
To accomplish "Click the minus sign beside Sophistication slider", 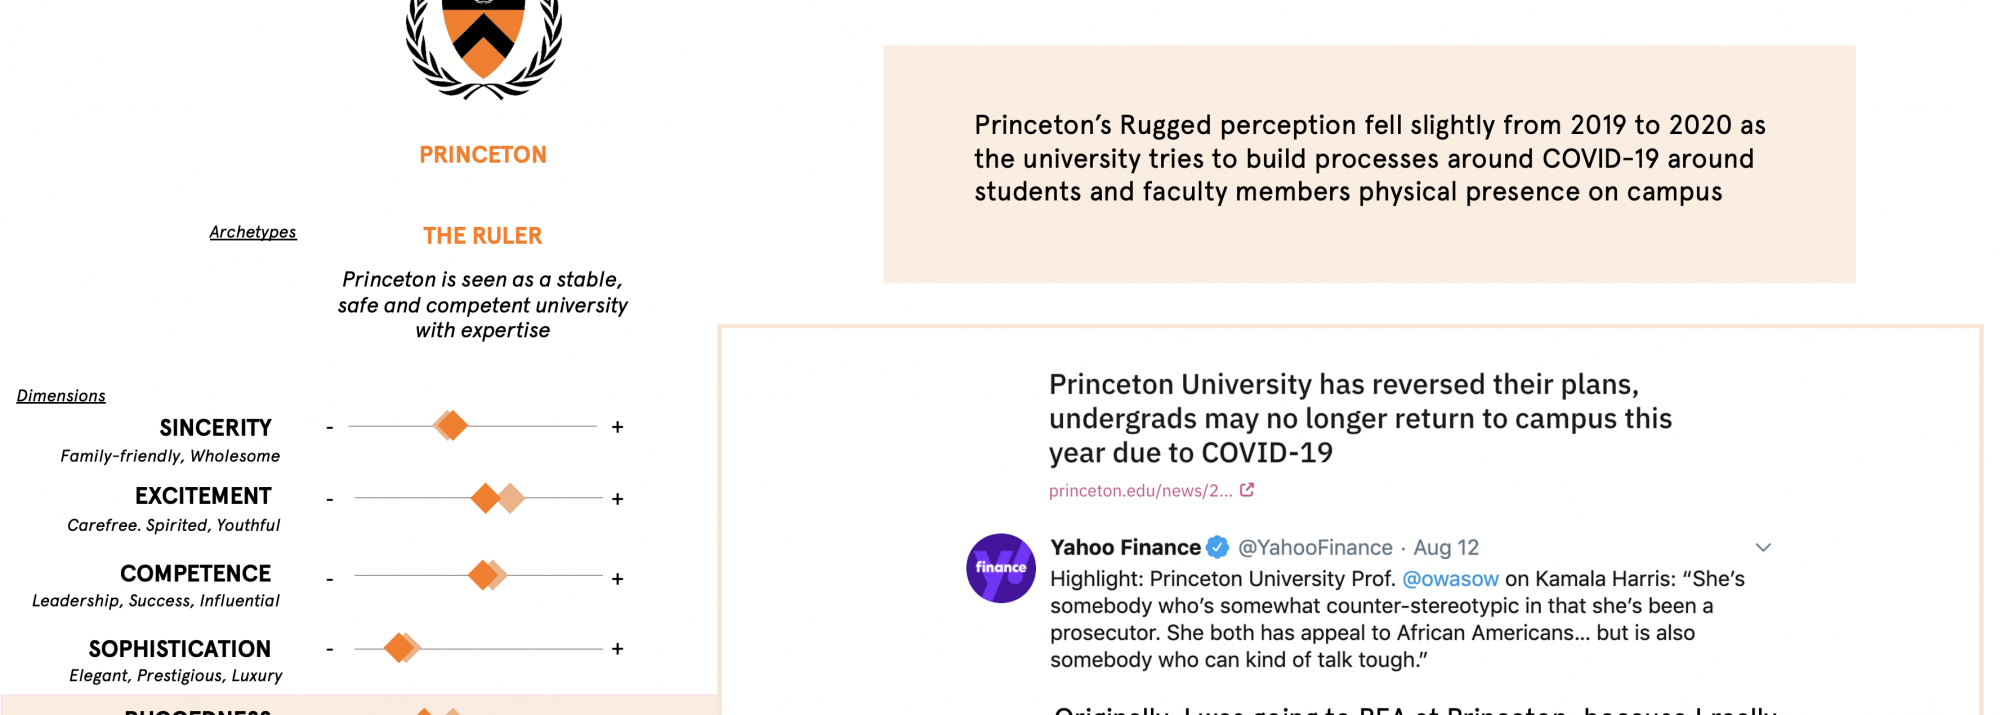I will tap(330, 649).
